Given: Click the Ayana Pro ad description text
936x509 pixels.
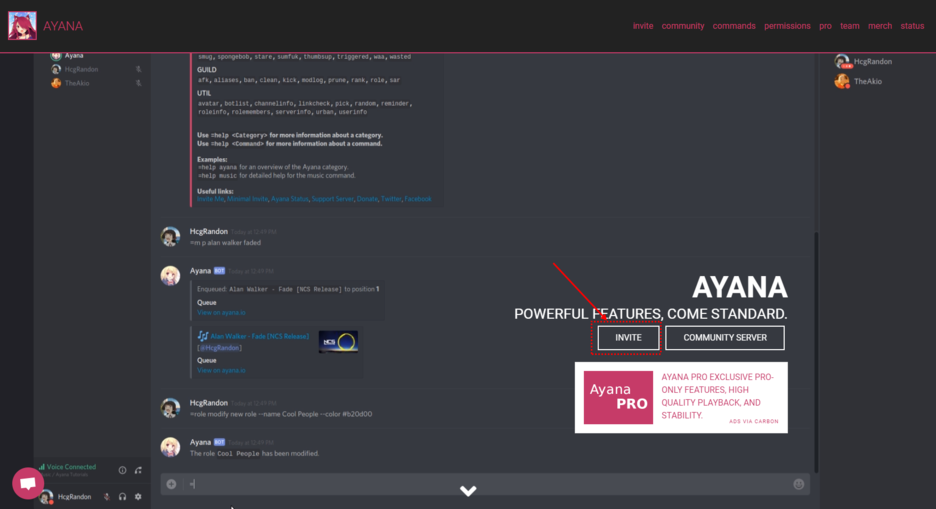Looking at the screenshot, I should point(718,396).
